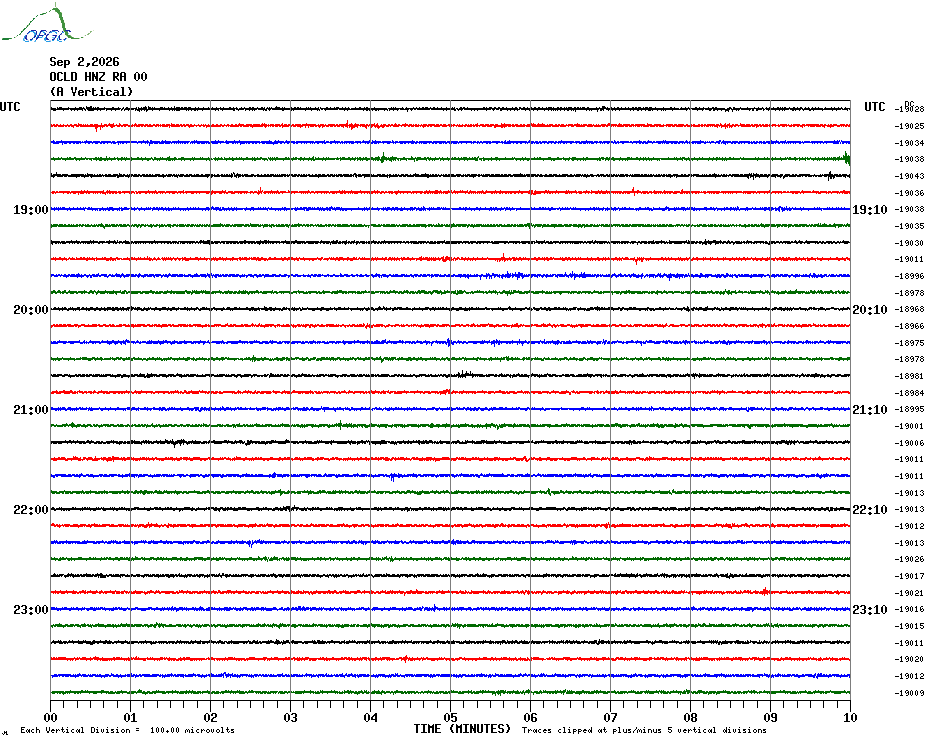Click the (A Vertical) channel label

(x=91, y=92)
